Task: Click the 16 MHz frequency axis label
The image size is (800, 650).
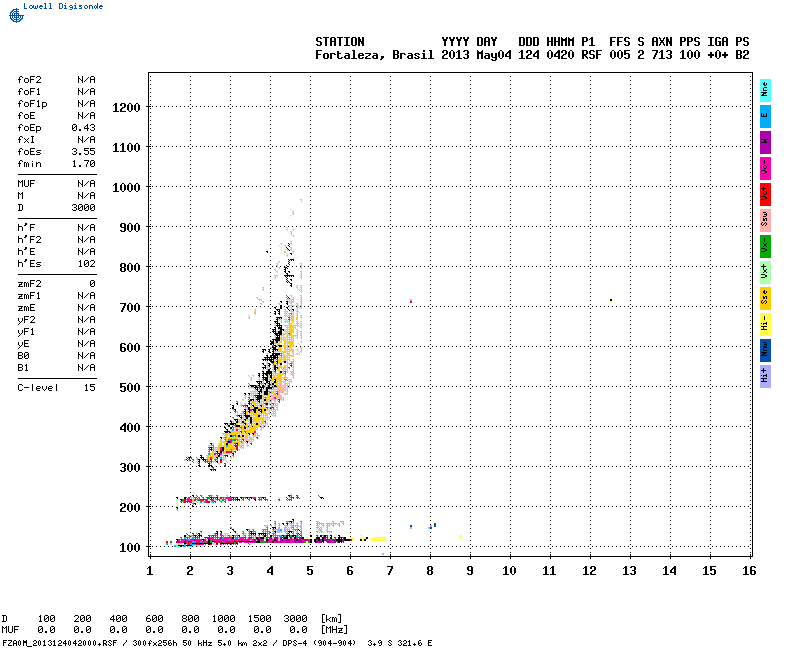Action: point(749,571)
